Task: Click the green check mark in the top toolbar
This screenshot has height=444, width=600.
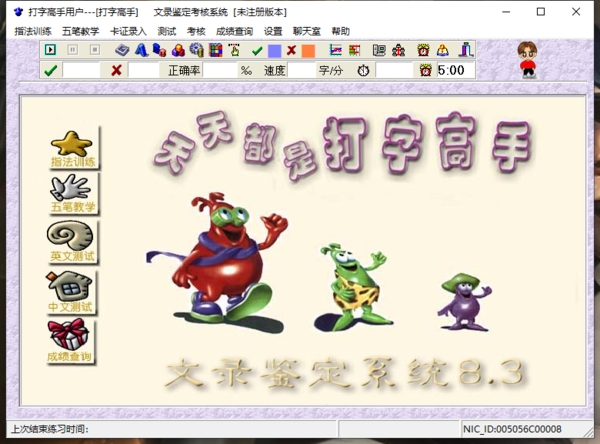Action: pyautogui.click(x=257, y=50)
